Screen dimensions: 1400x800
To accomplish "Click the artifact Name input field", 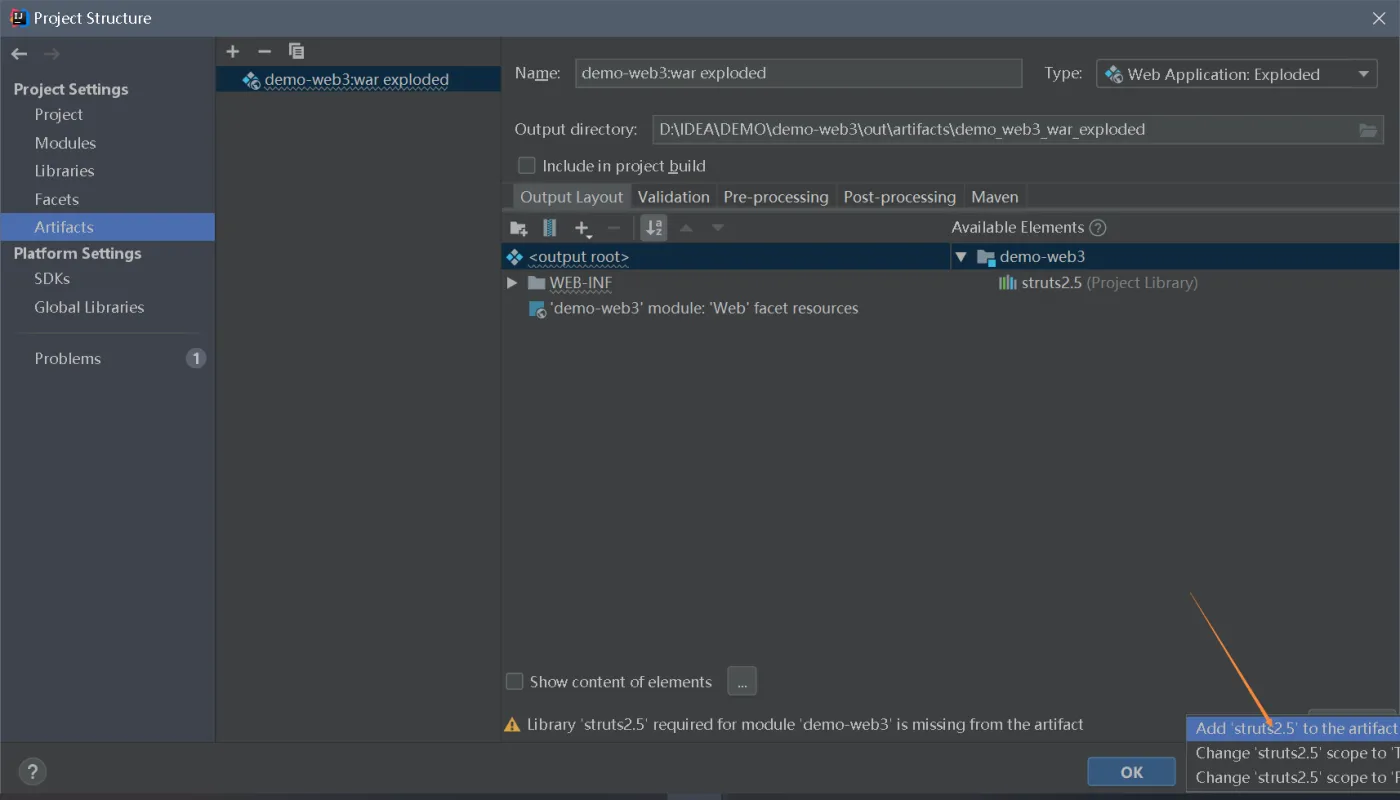I will pos(799,73).
